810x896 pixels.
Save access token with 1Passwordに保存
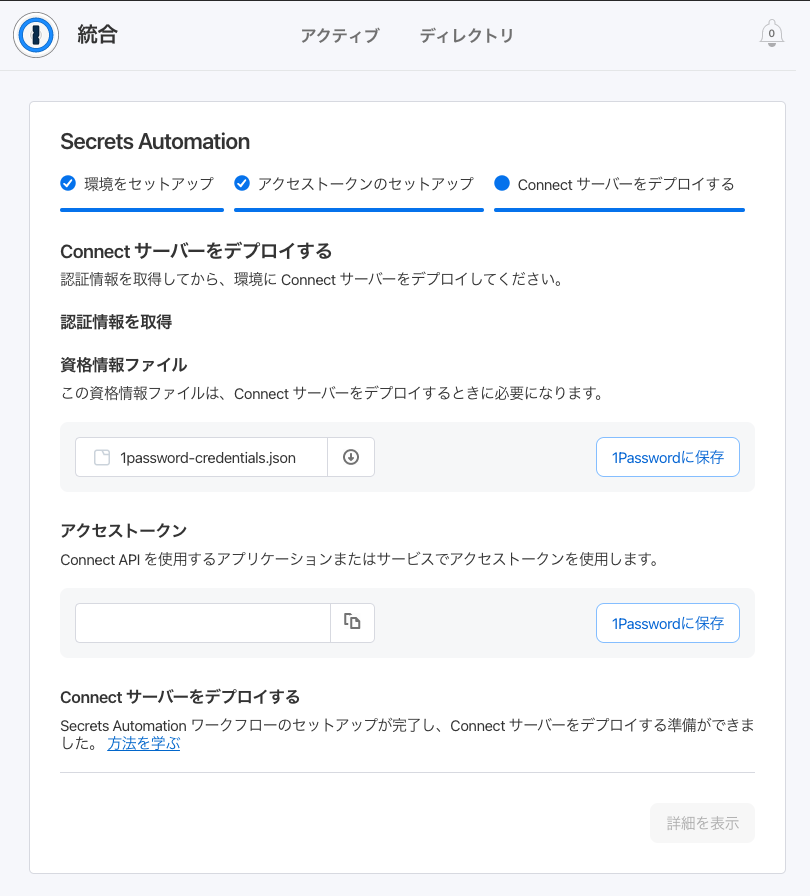(x=668, y=623)
